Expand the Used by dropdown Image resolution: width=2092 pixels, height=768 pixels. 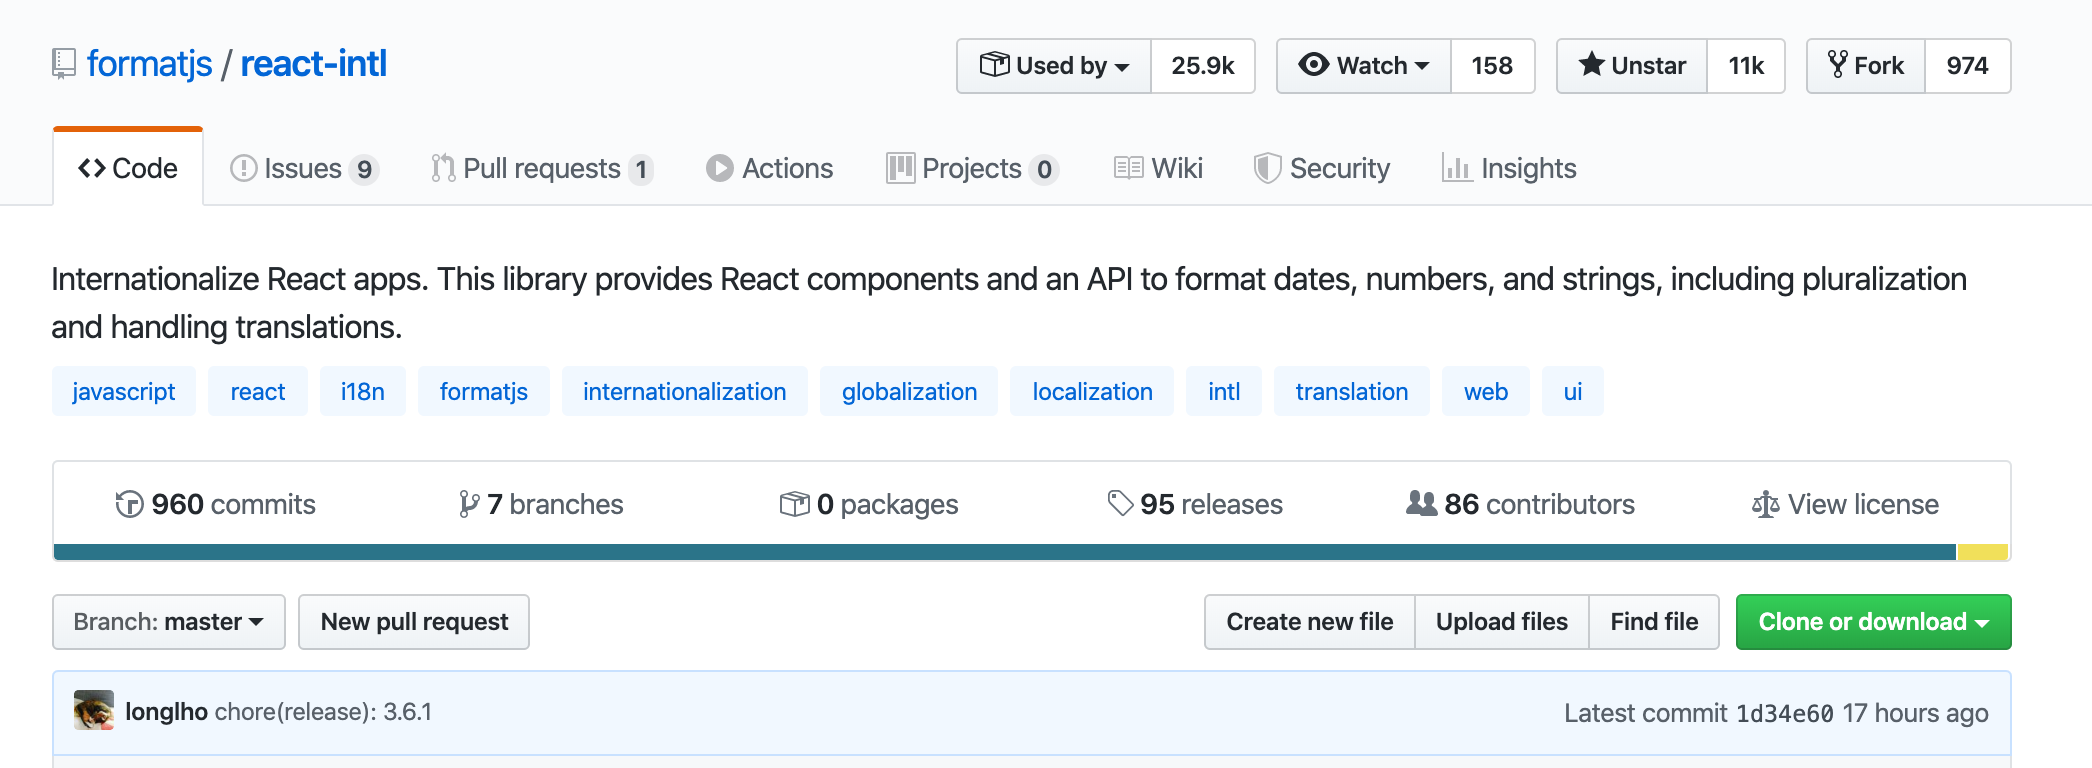[1054, 66]
